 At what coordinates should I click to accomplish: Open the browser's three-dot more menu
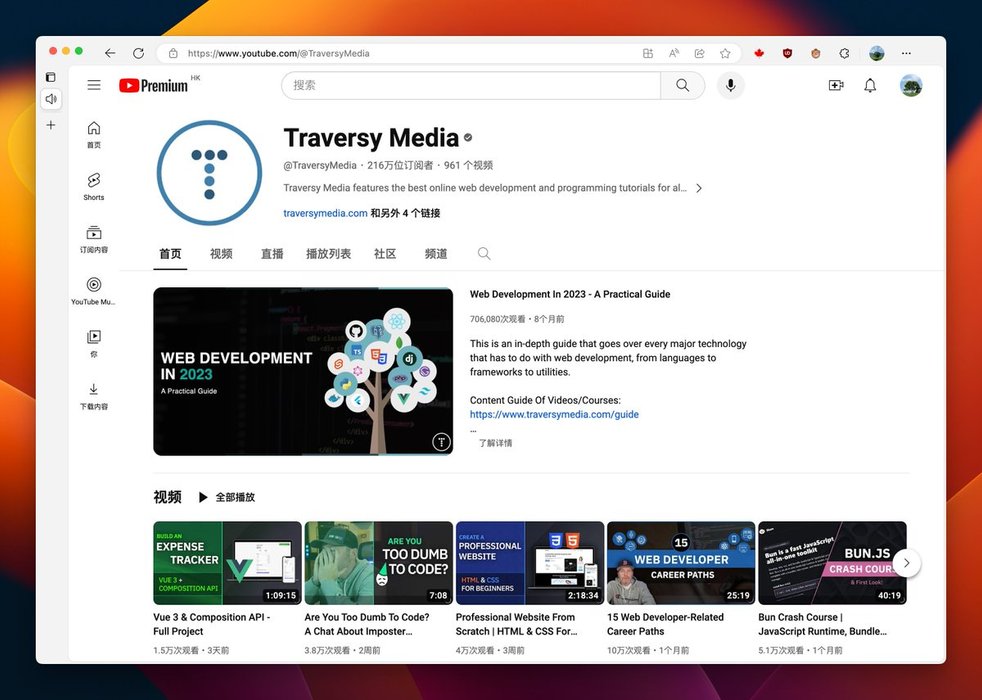pyautogui.click(x=906, y=53)
